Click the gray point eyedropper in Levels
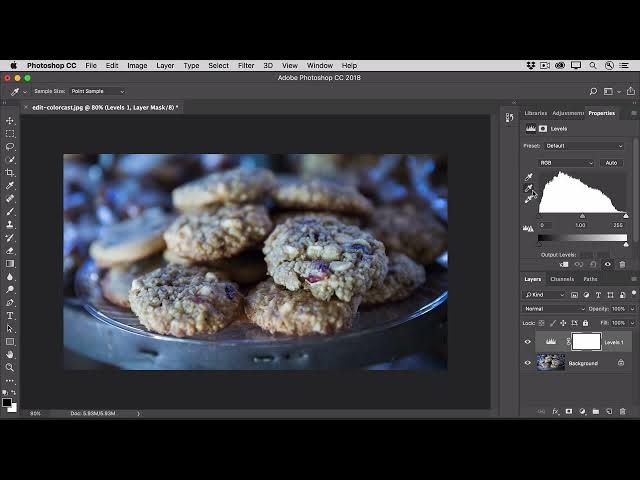640x480 pixels. [x=529, y=188]
